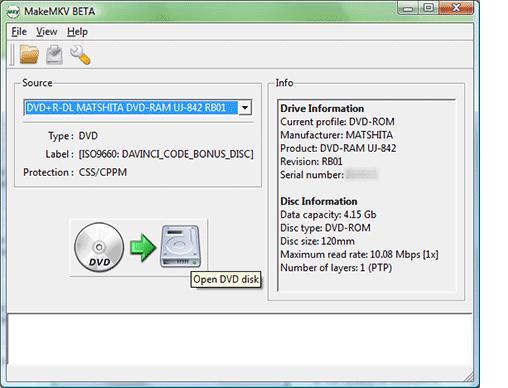Click the big DVD to hard drive button

(138, 247)
